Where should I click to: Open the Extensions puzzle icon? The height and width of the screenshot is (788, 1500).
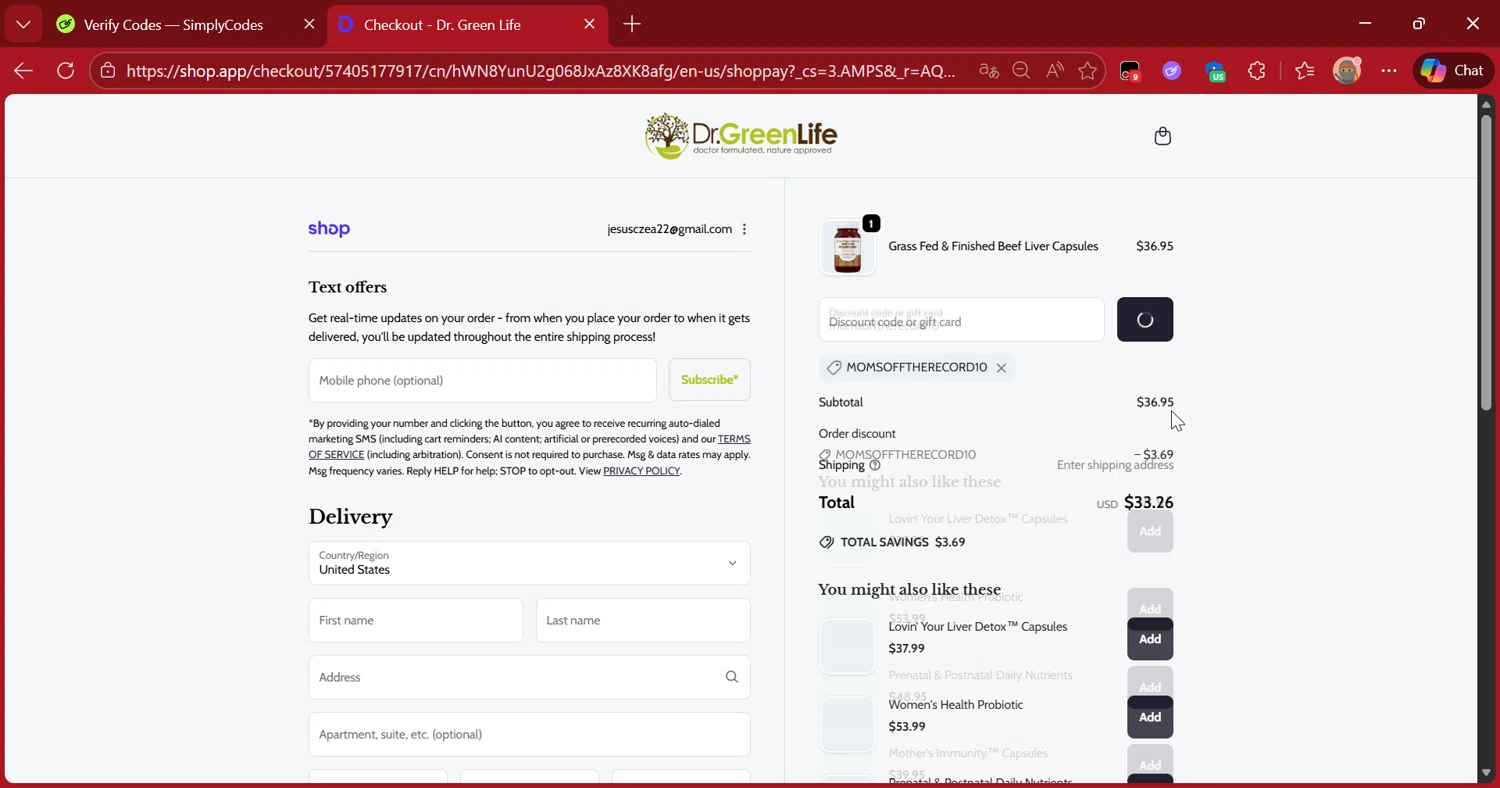click(x=1257, y=71)
